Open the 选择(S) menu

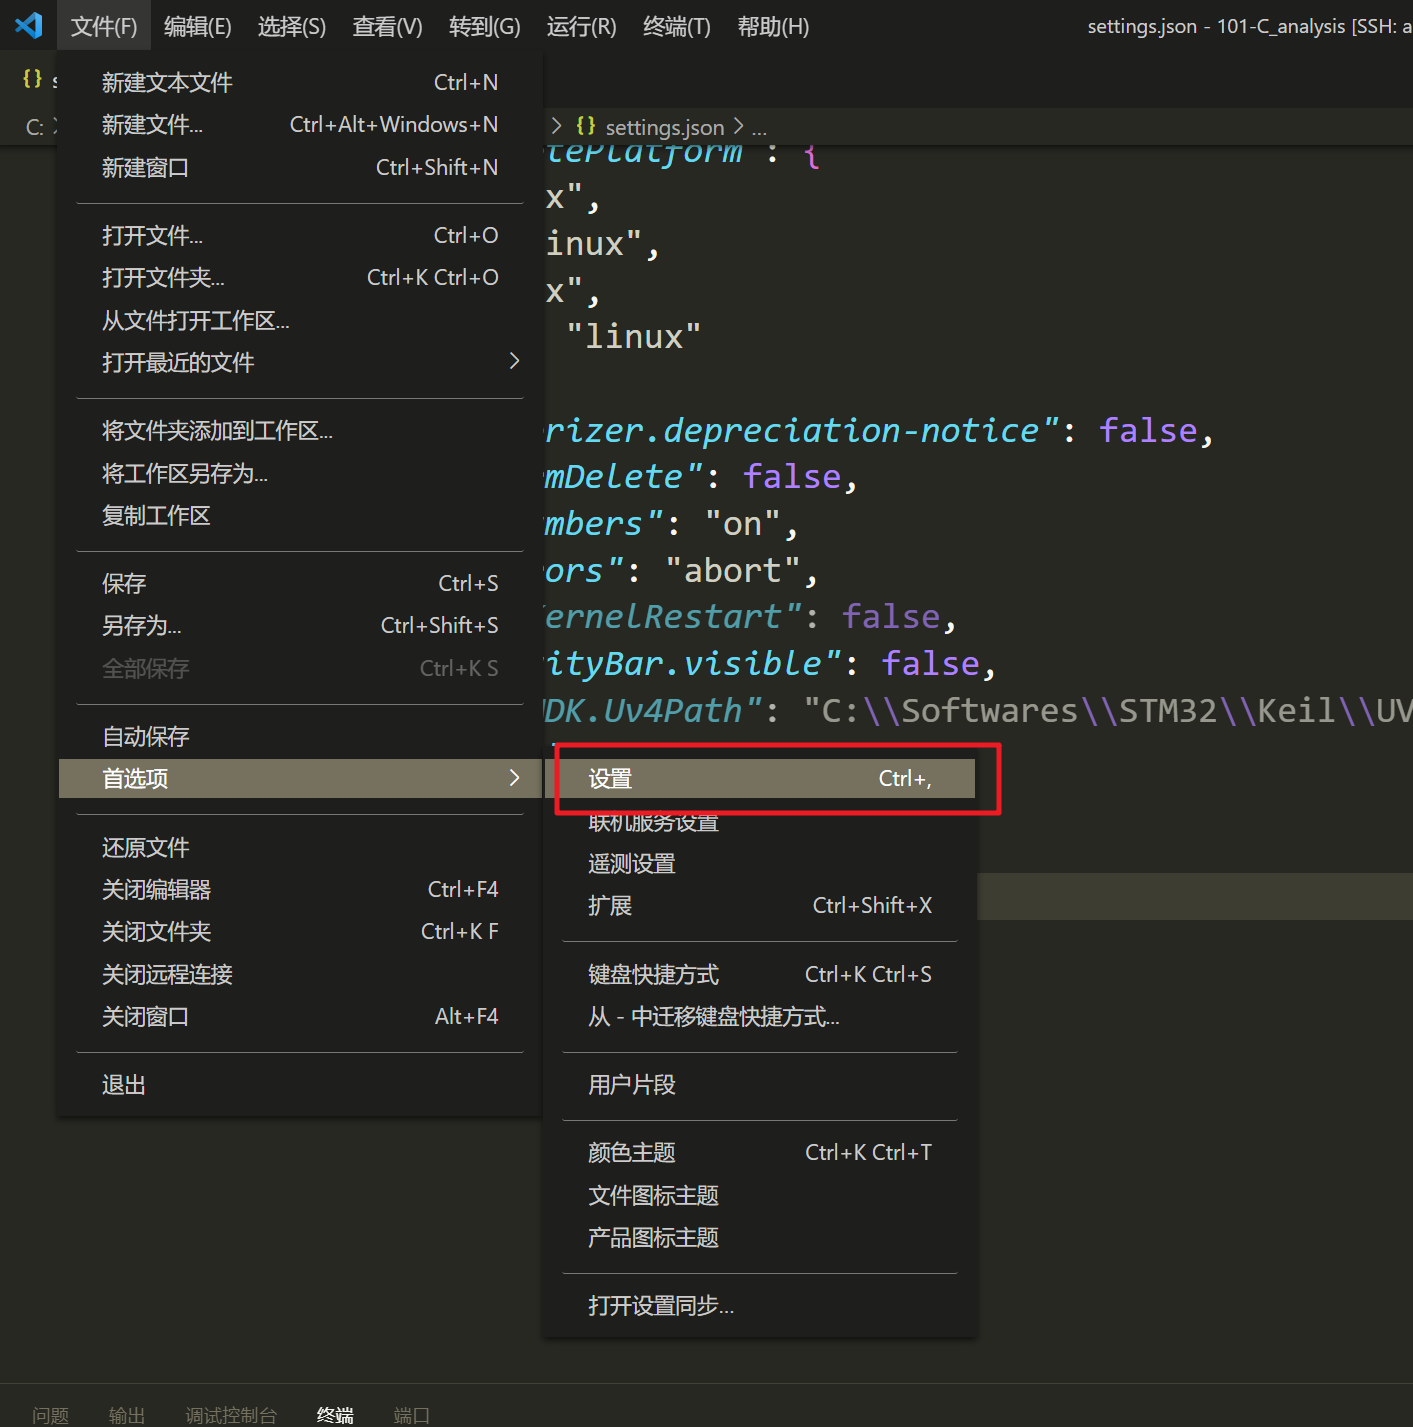[292, 26]
